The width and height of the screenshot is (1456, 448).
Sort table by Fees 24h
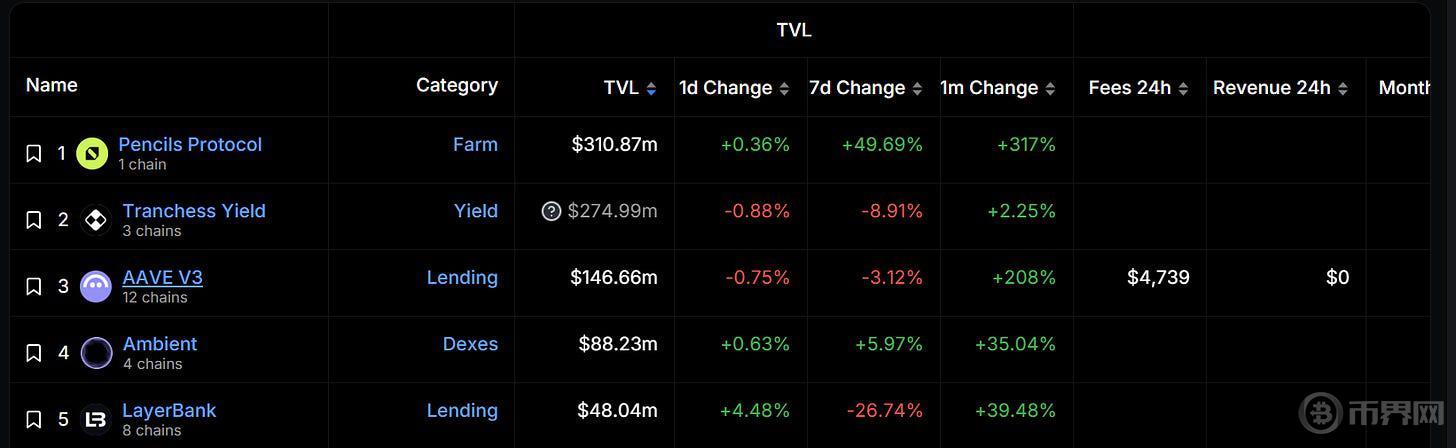[1138, 88]
